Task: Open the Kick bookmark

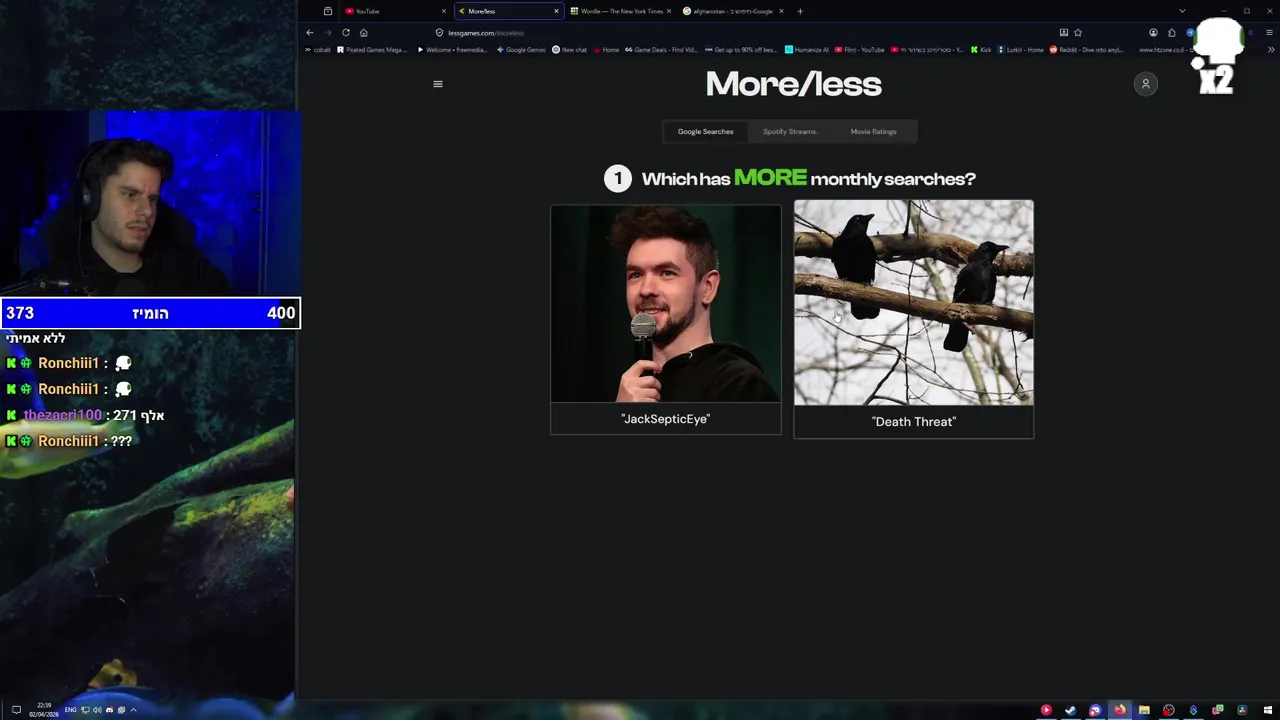Action: click(x=981, y=50)
